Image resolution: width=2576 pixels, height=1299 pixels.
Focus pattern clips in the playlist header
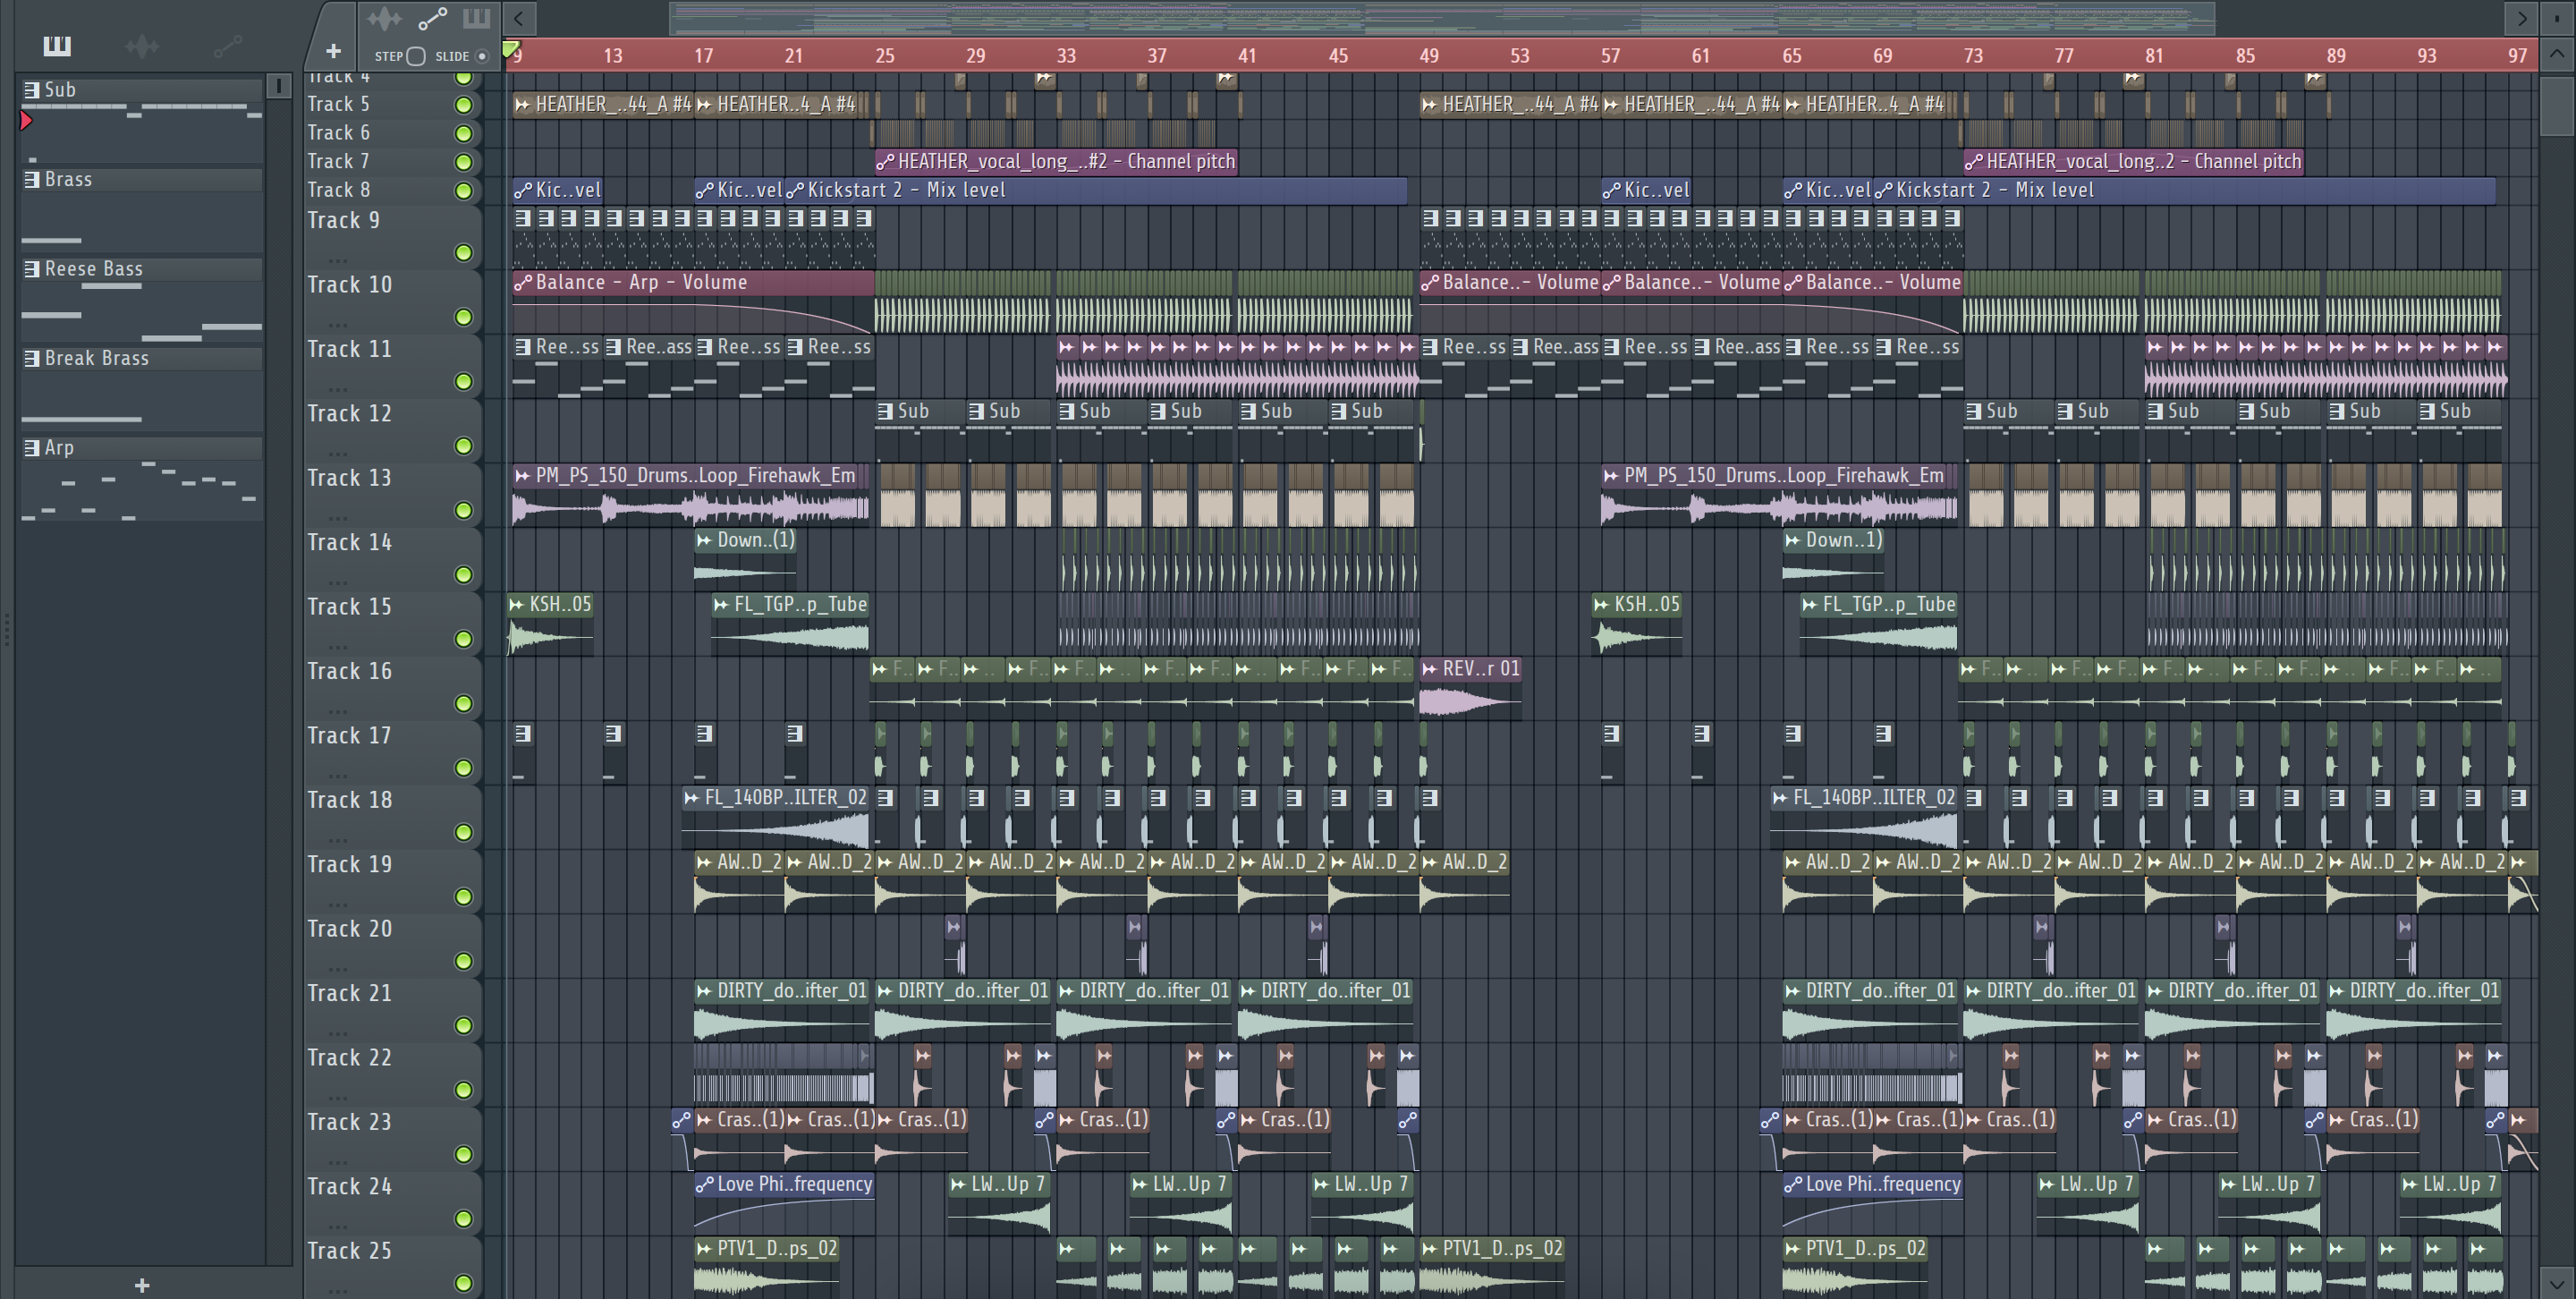pyautogui.click(x=477, y=18)
